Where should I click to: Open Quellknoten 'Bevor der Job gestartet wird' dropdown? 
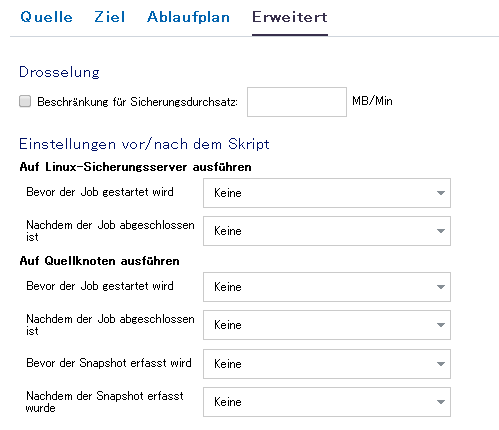pyautogui.click(x=327, y=287)
